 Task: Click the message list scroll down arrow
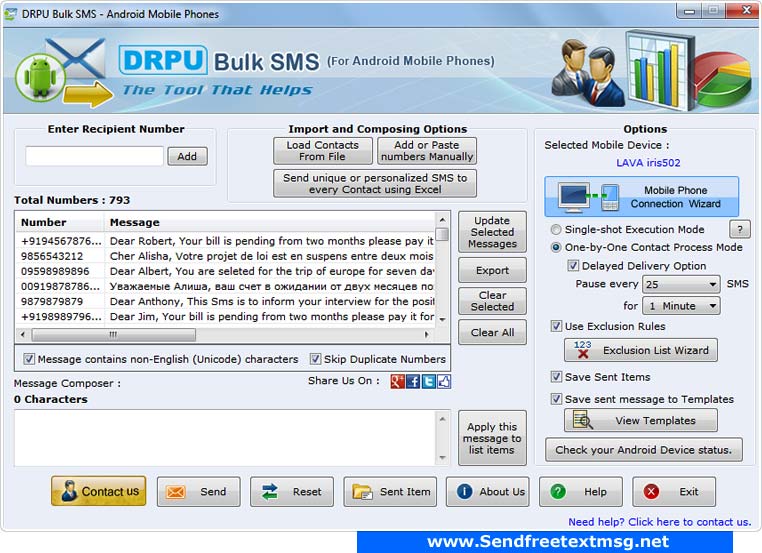coord(442,320)
